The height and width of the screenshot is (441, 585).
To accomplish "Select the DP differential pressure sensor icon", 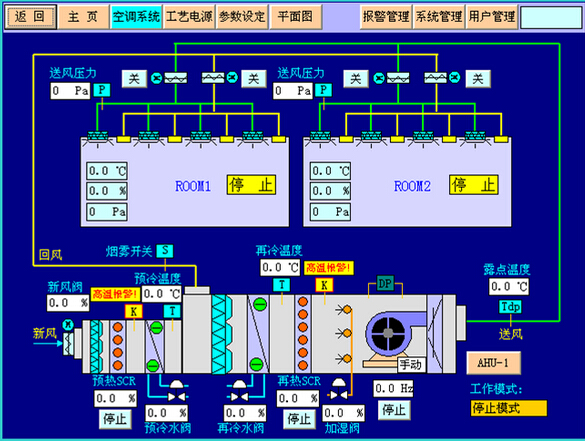I will pyautogui.click(x=385, y=284).
